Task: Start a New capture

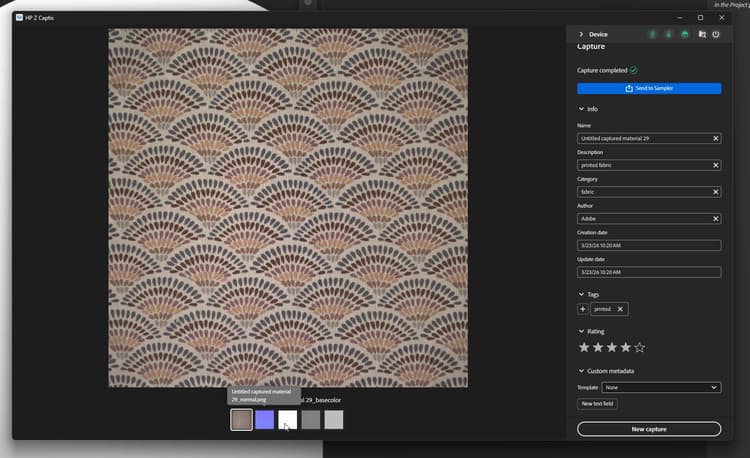Action: click(x=649, y=429)
